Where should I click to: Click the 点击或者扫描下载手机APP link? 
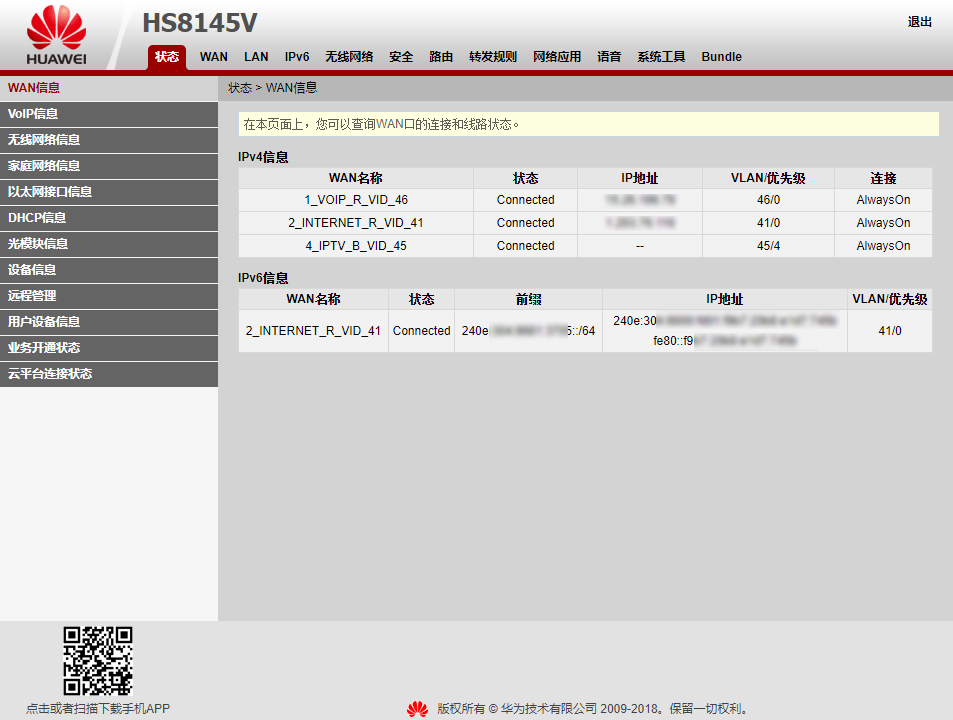[98, 708]
